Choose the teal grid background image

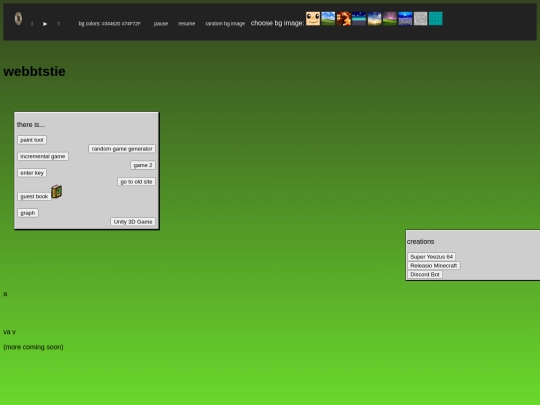[436, 19]
